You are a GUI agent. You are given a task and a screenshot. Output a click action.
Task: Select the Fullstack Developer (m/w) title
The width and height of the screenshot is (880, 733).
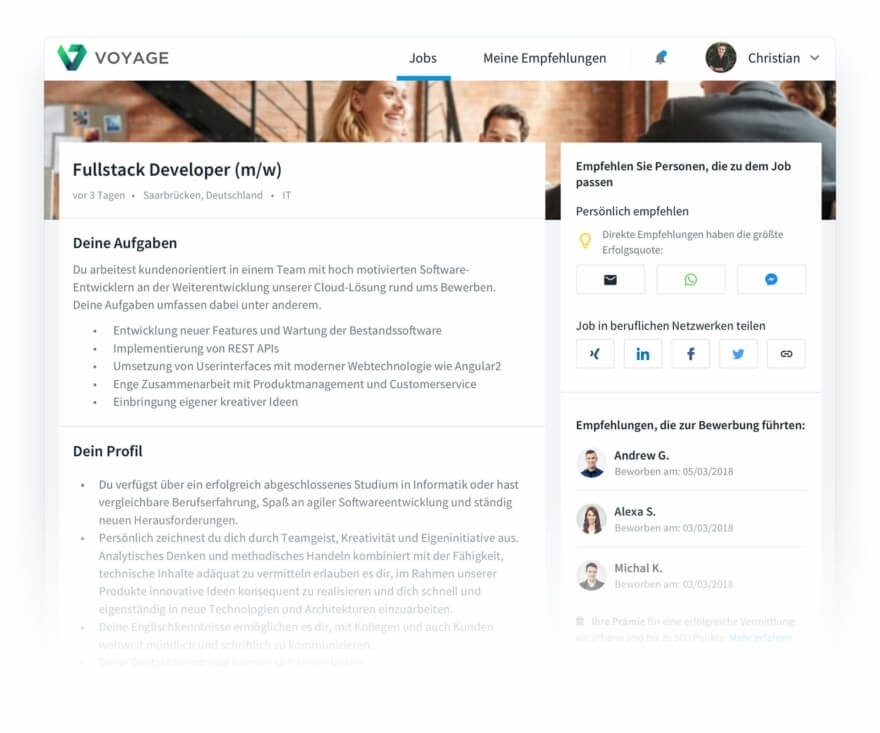point(177,169)
